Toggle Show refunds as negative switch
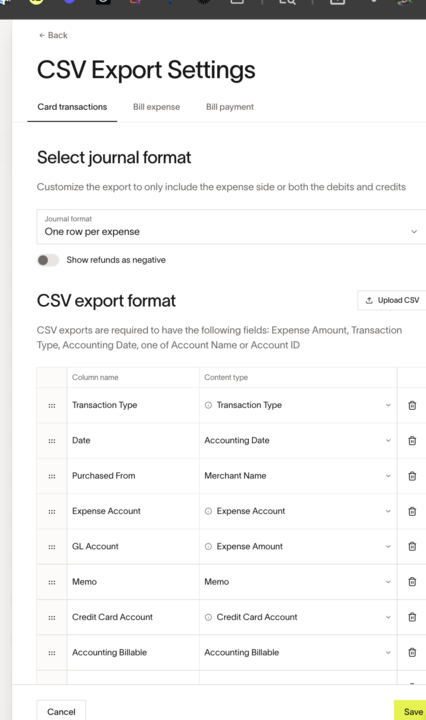The width and height of the screenshot is (426, 720). point(48,260)
